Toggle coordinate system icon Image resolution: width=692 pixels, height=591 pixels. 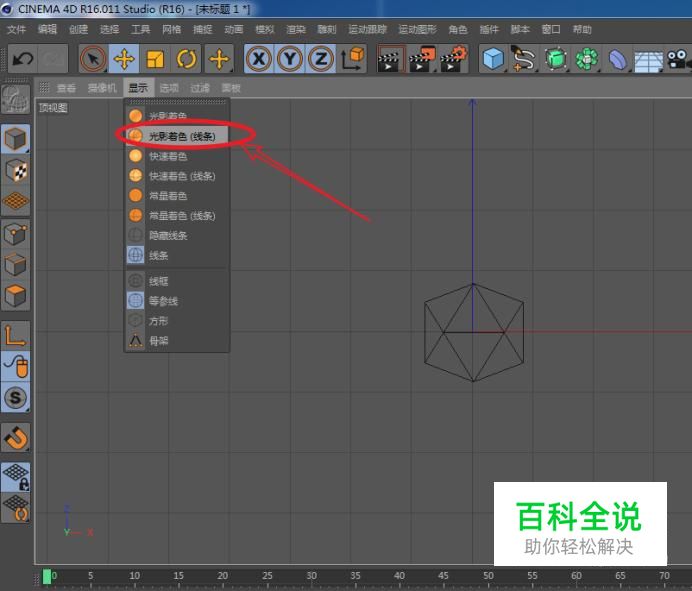(352, 58)
